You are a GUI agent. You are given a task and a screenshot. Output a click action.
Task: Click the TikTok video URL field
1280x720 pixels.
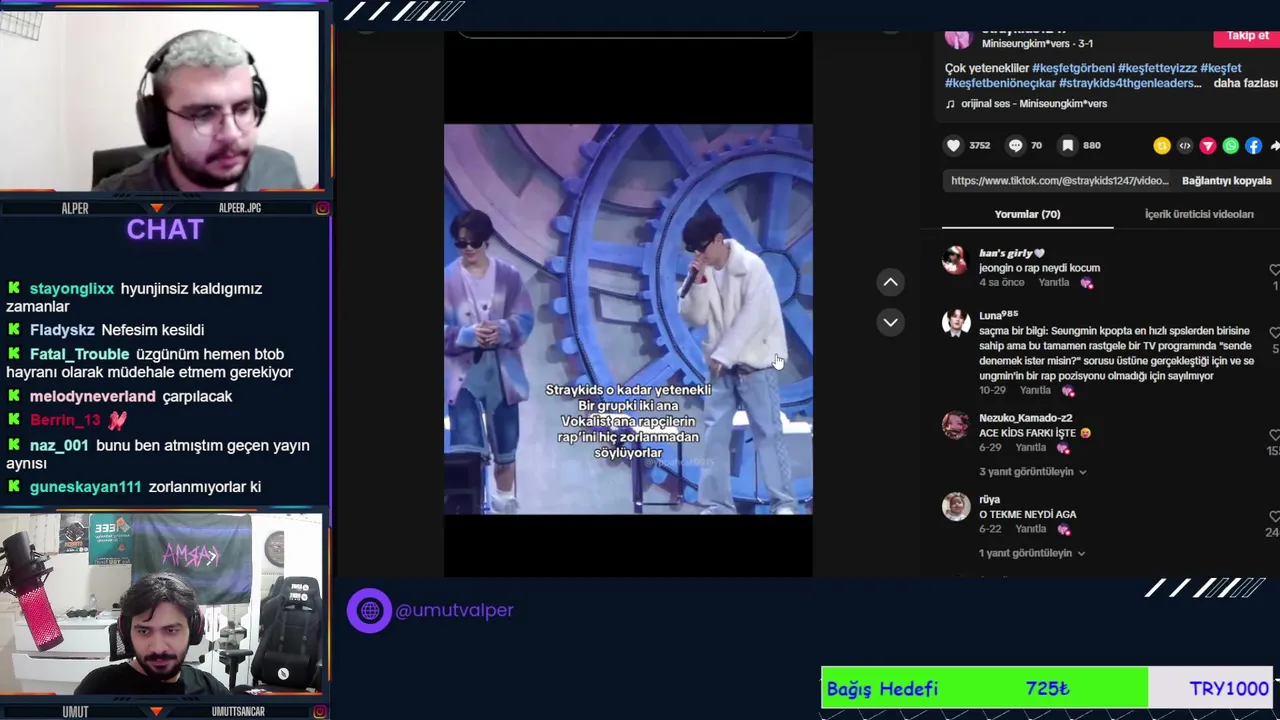pyautogui.click(x=1059, y=181)
